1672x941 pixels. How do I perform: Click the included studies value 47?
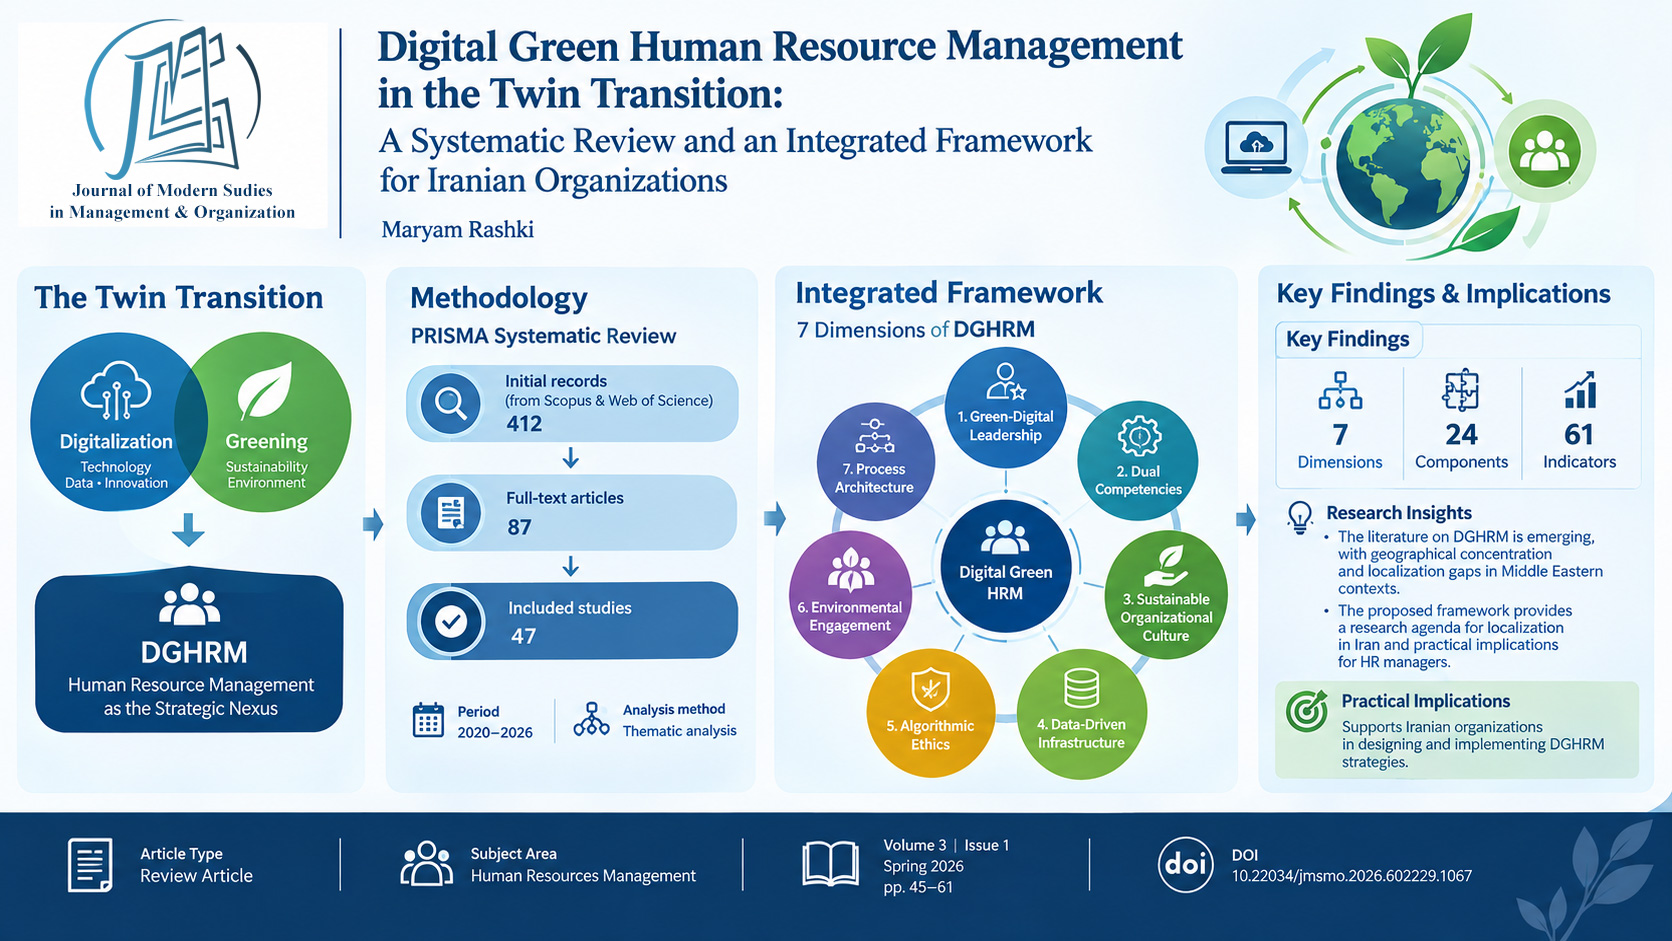click(523, 636)
